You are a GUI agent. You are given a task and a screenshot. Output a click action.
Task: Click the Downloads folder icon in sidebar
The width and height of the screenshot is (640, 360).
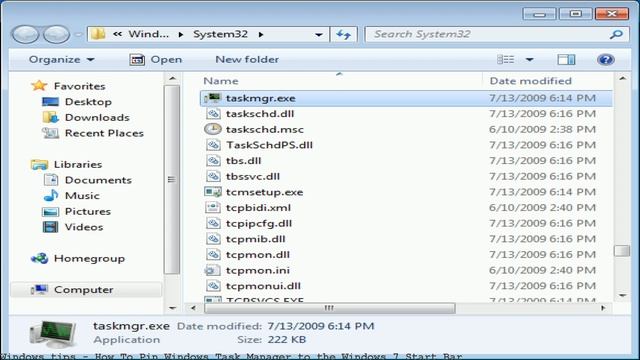(50, 117)
